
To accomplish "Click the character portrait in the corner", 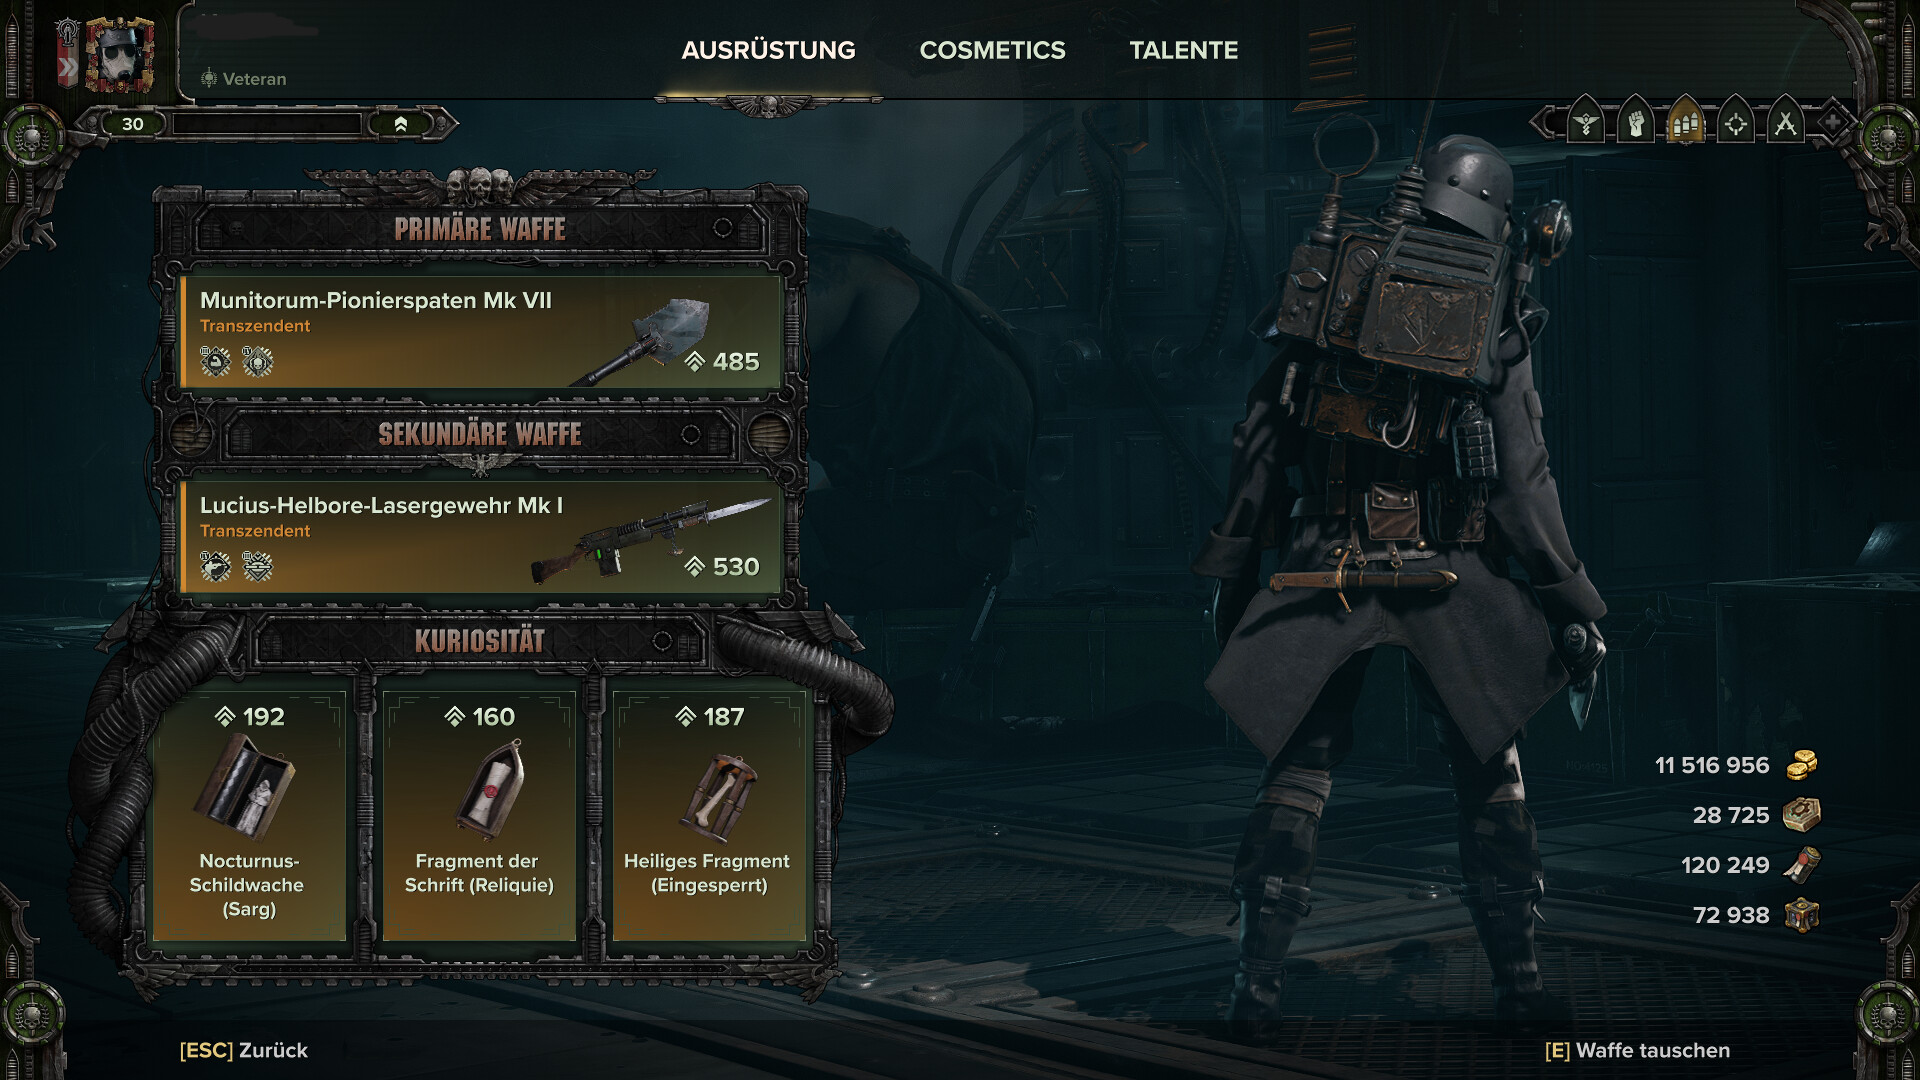I will click(119, 55).
